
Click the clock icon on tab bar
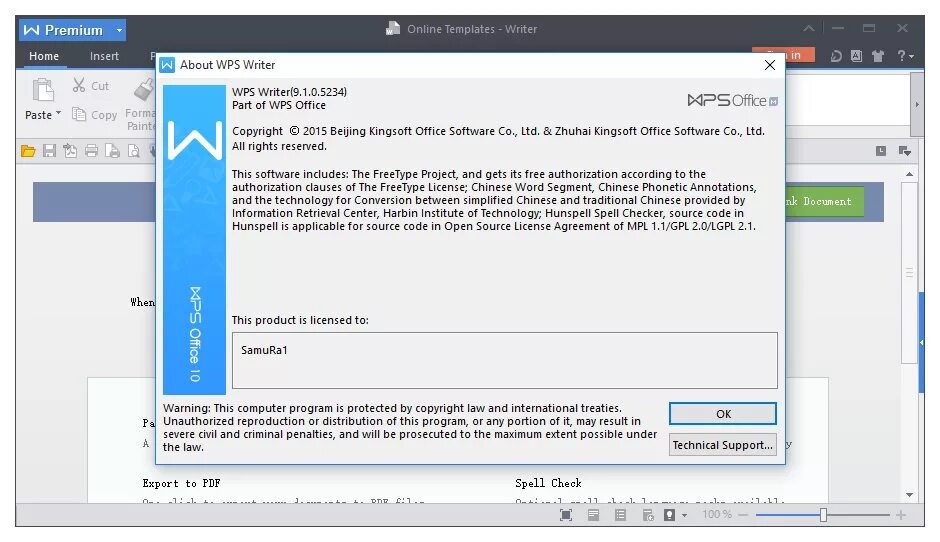(881, 151)
